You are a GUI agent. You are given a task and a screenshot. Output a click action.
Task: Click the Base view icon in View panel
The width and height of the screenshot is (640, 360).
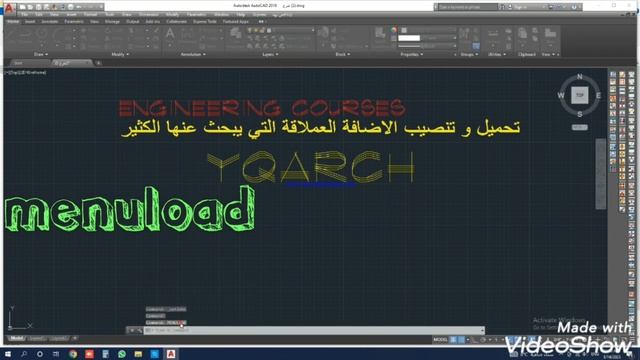pyautogui.click(x=550, y=34)
